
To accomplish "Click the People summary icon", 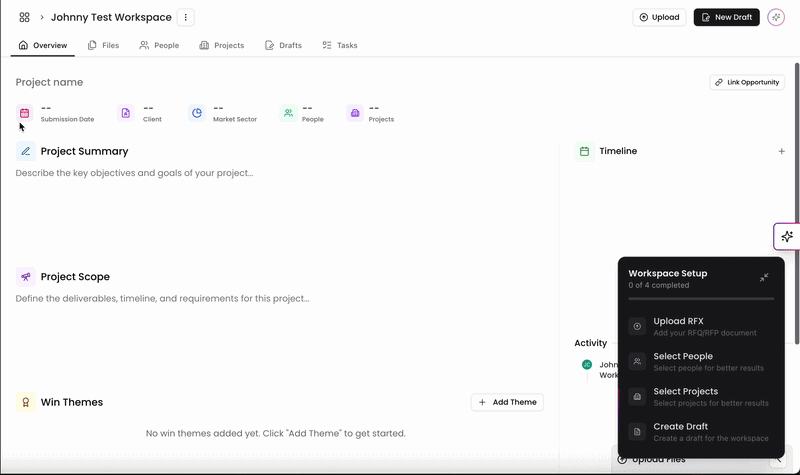I will (x=288, y=113).
